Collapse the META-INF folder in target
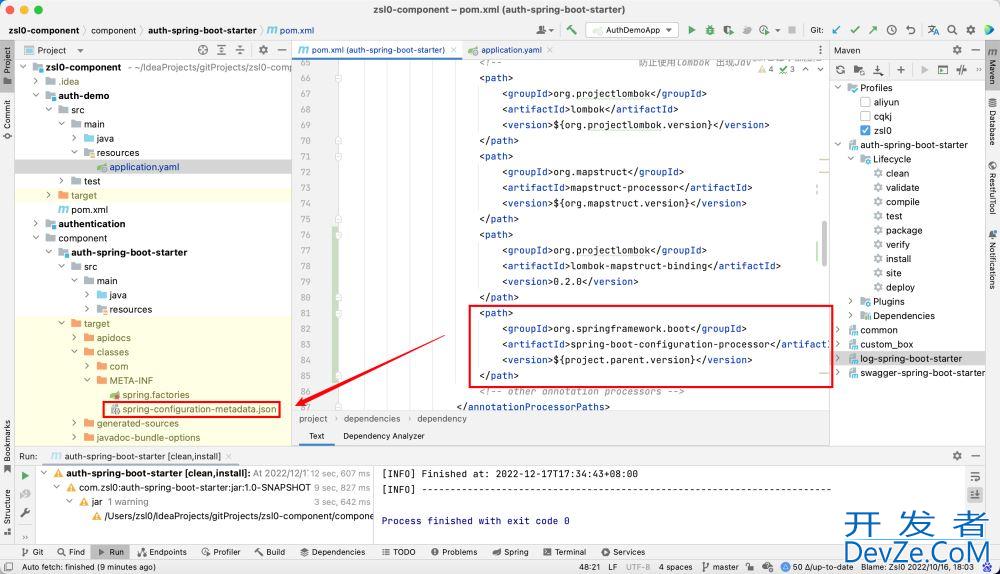 pyautogui.click(x=87, y=380)
